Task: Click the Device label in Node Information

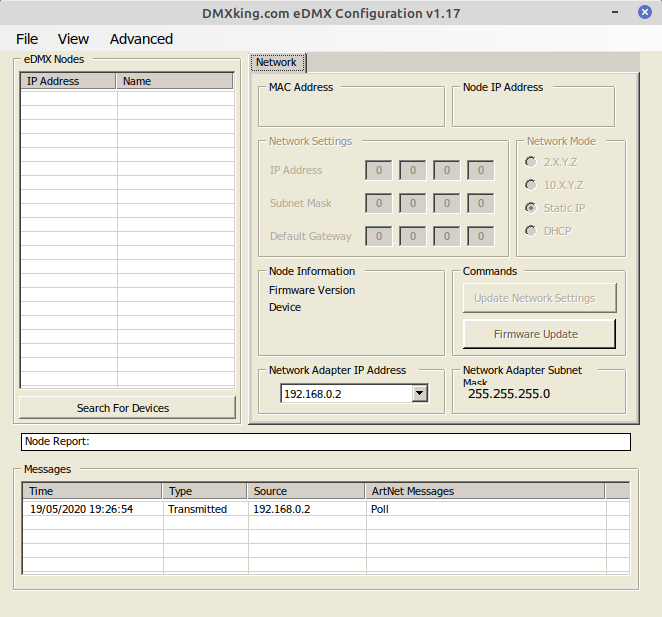Action: [x=285, y=307]
